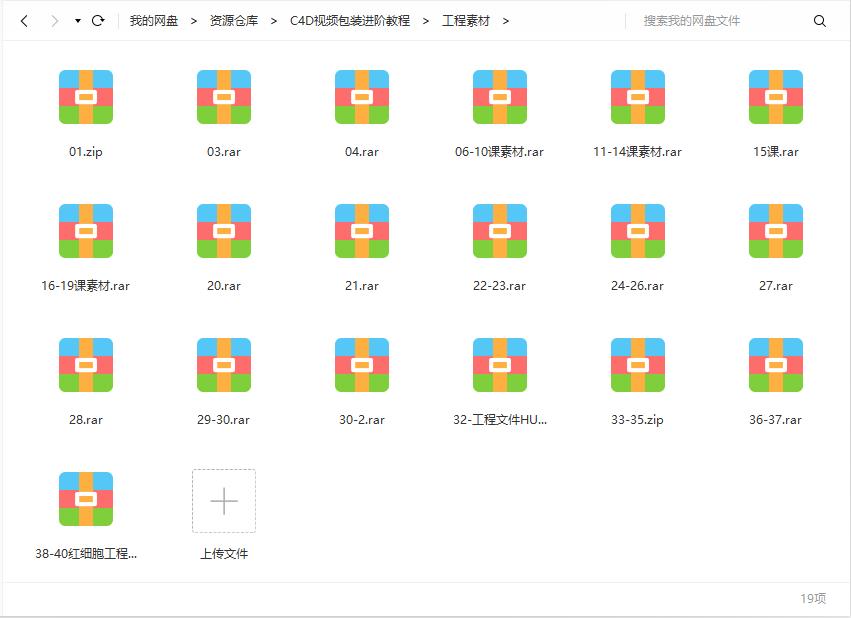Select the 32-工程文件HU... archive icon
This screenshot has height=618, width=851.
pyautogui.click(x=500, y=365)
